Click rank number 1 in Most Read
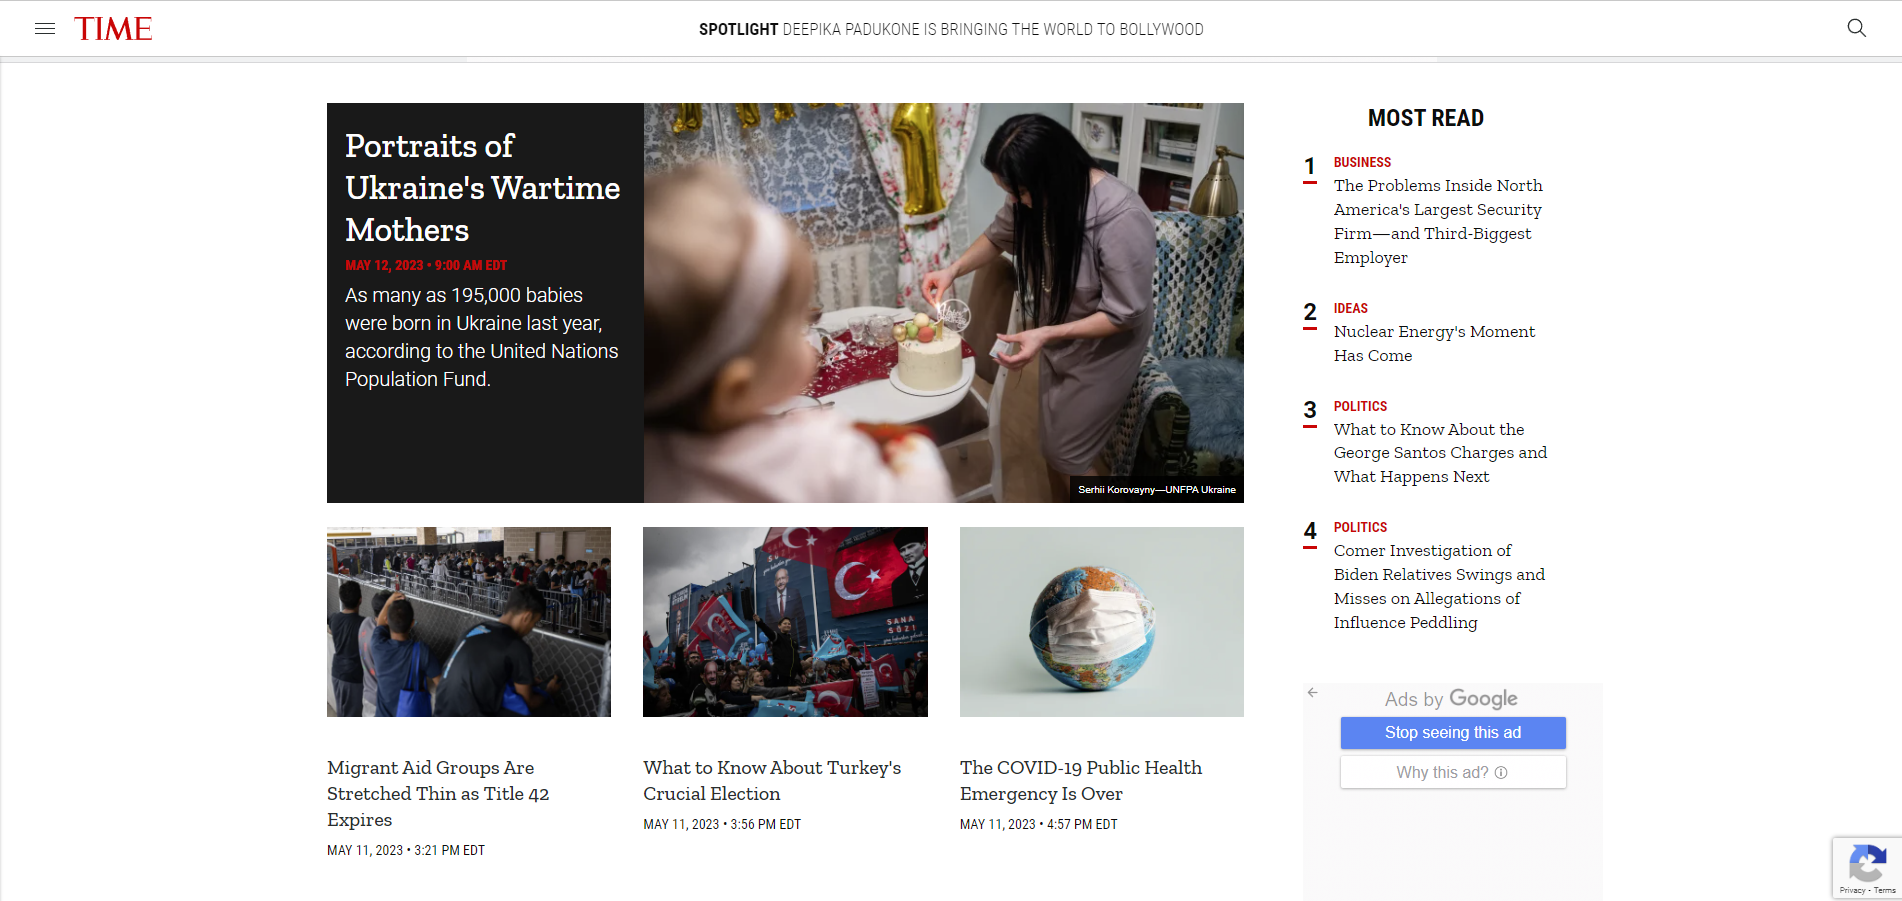 1310,167
